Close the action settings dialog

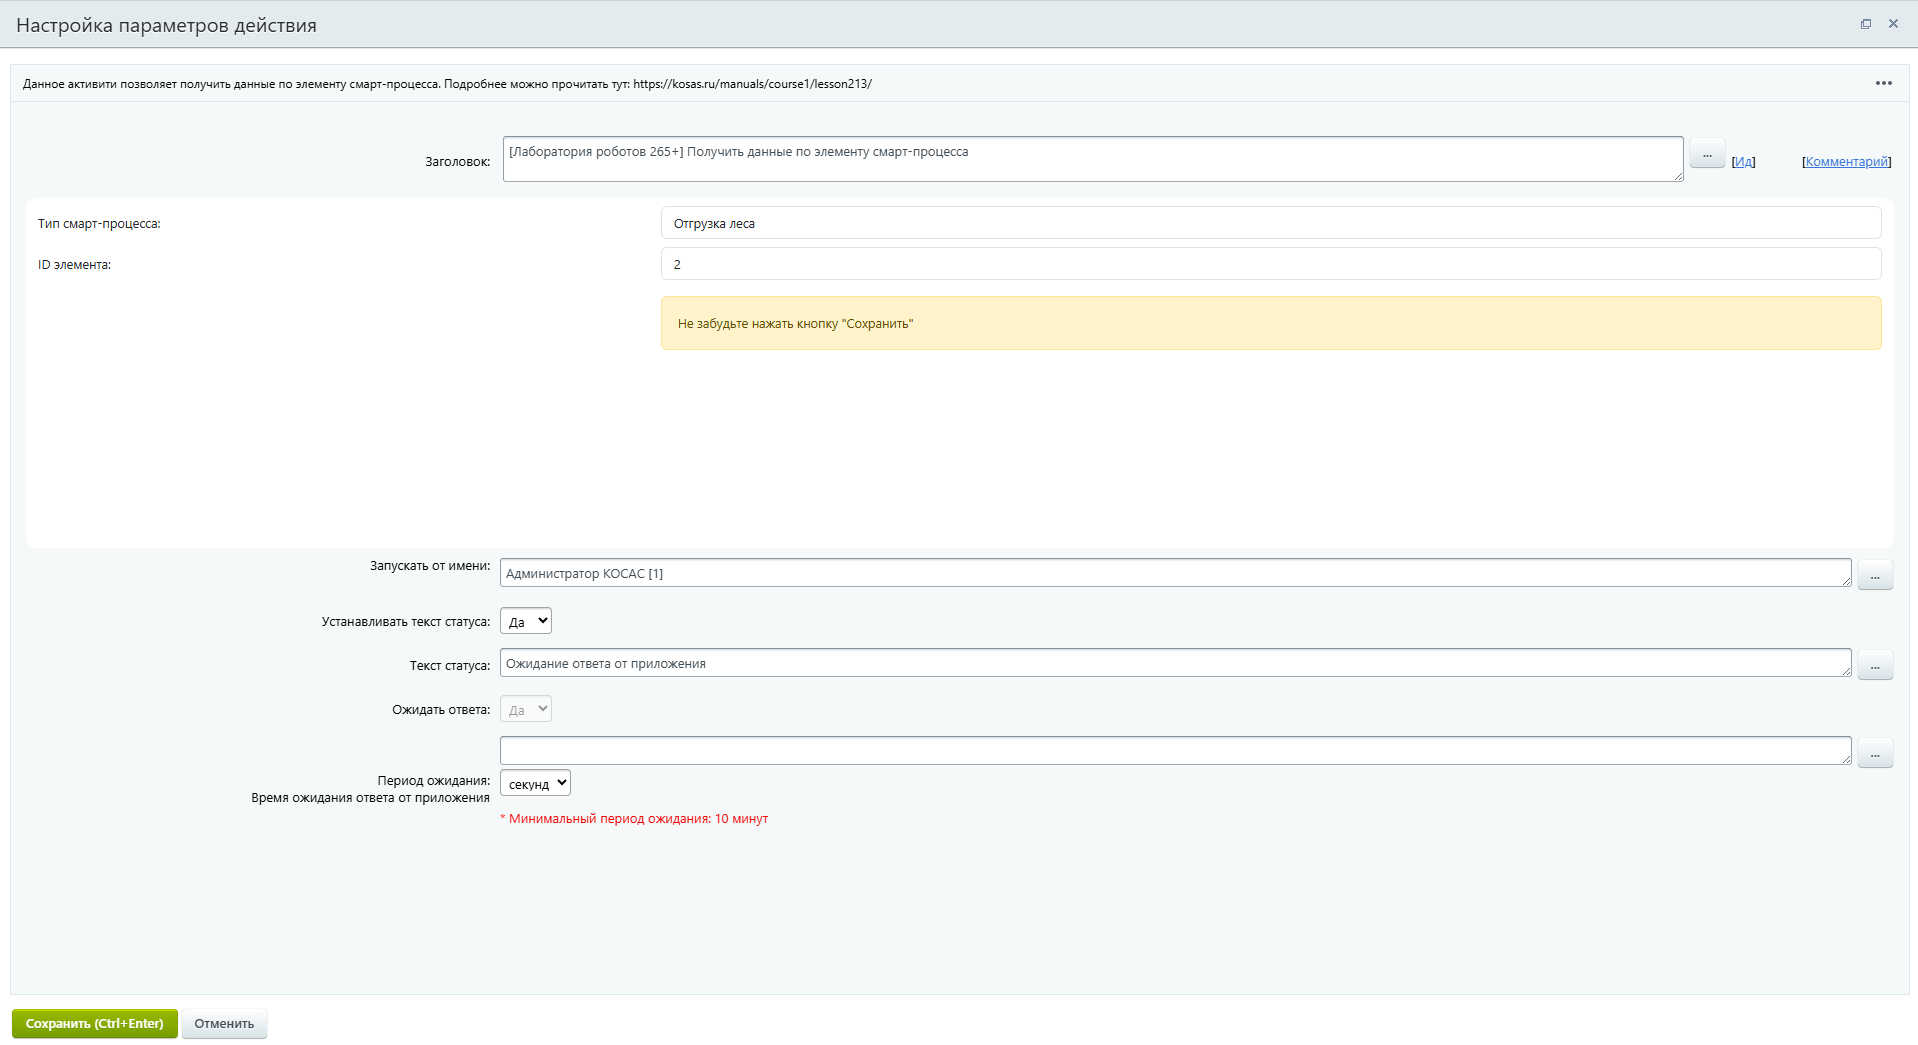pos(1893,24)
